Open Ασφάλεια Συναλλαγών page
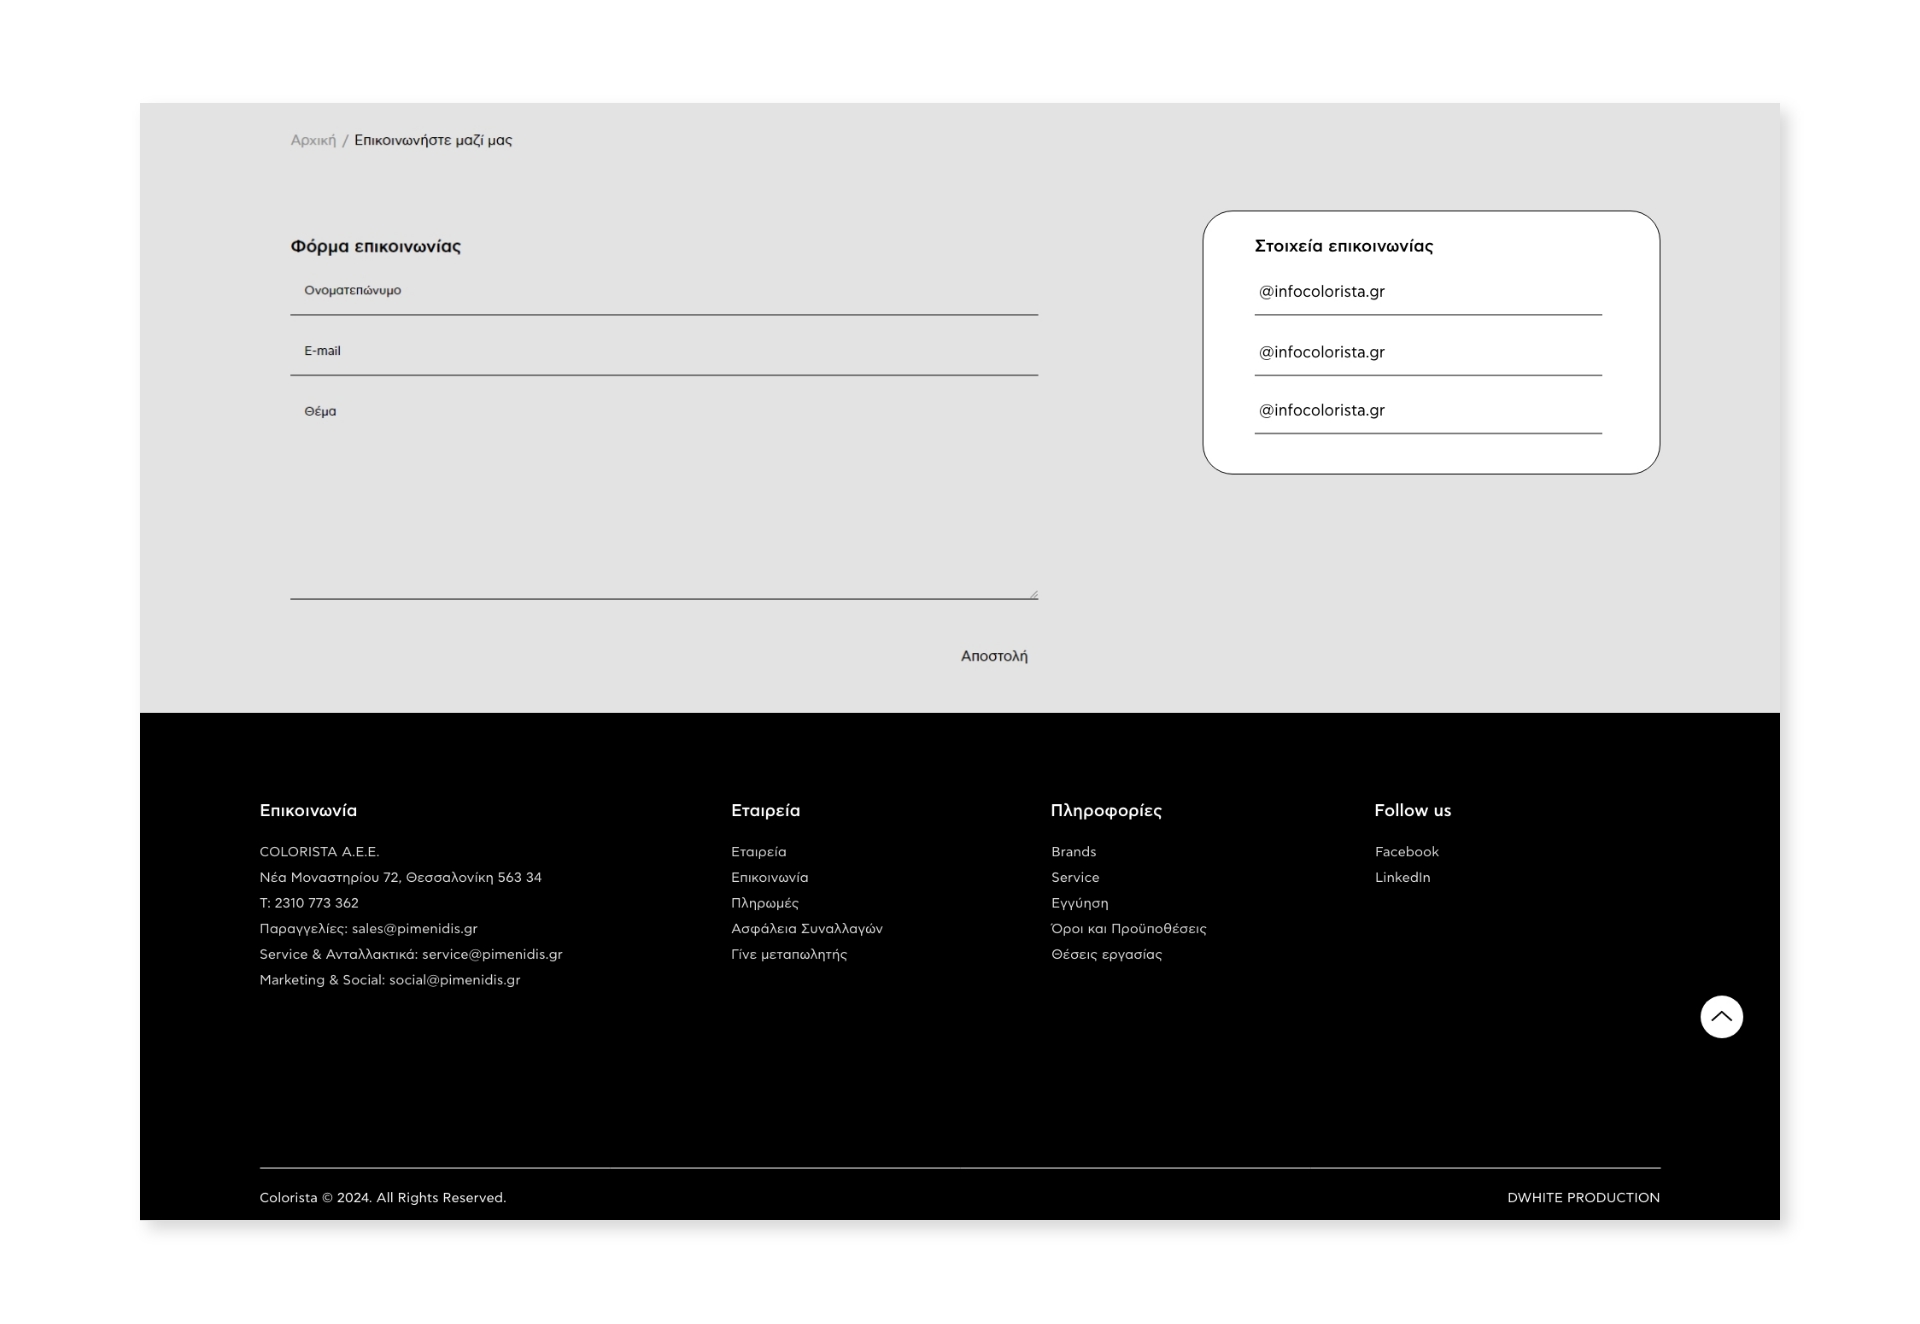The width and height of the screenshot is (1920, 1324). coord(806,928)
